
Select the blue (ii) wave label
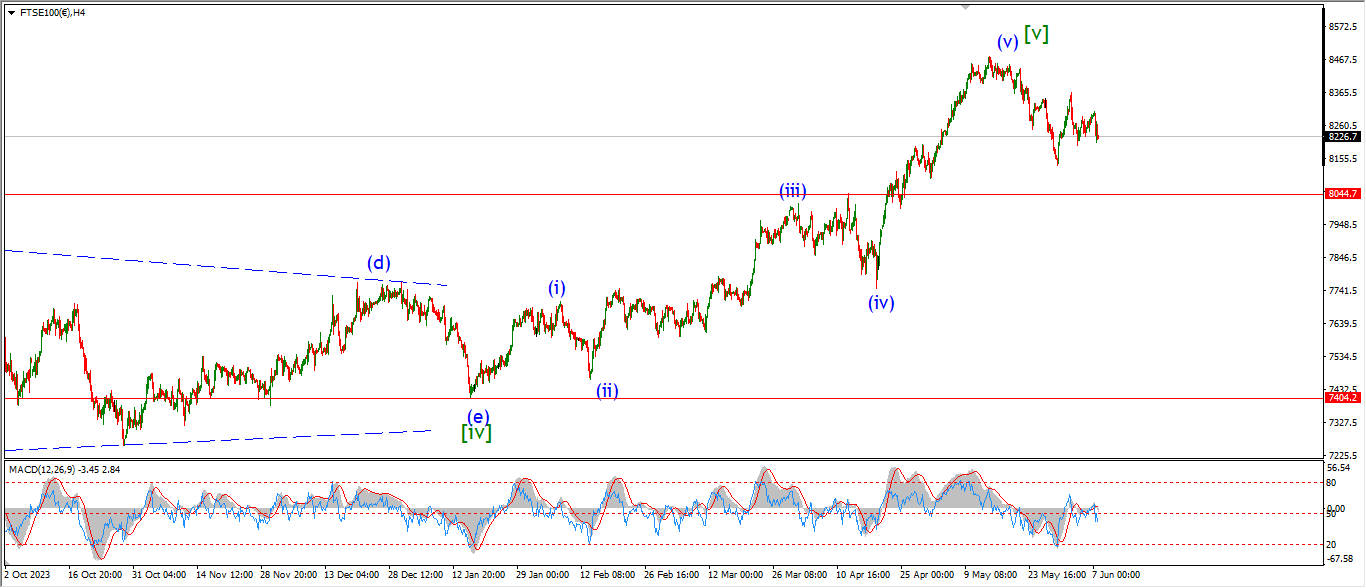607,390
